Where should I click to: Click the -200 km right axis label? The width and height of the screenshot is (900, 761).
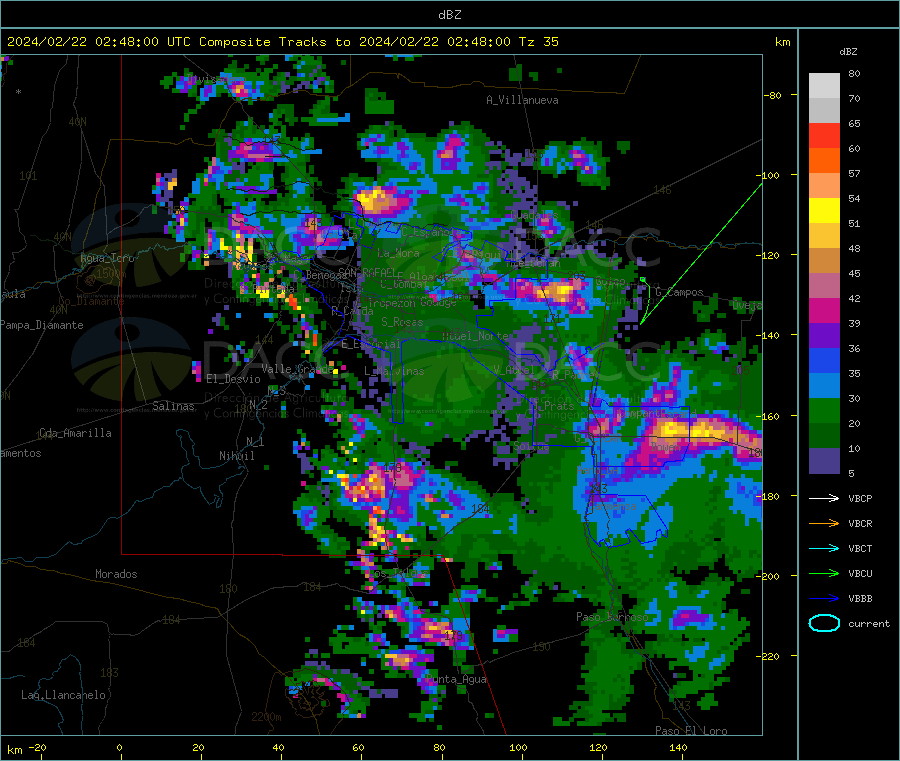click(769, 576)
